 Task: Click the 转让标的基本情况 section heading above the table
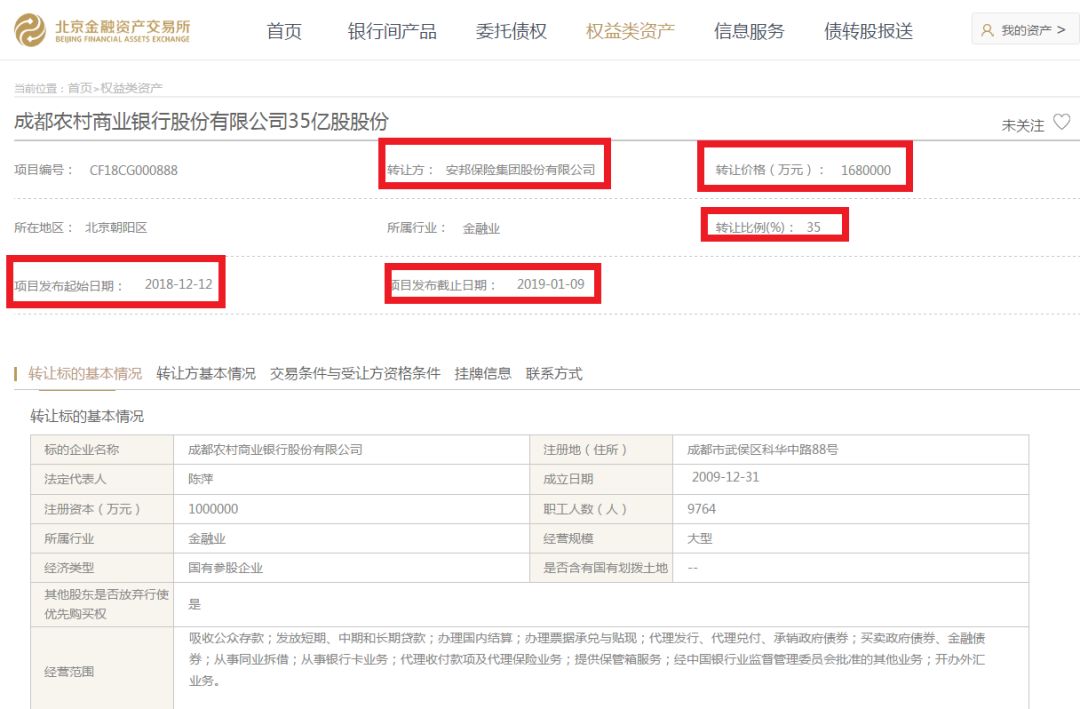(x=87, y=416)
